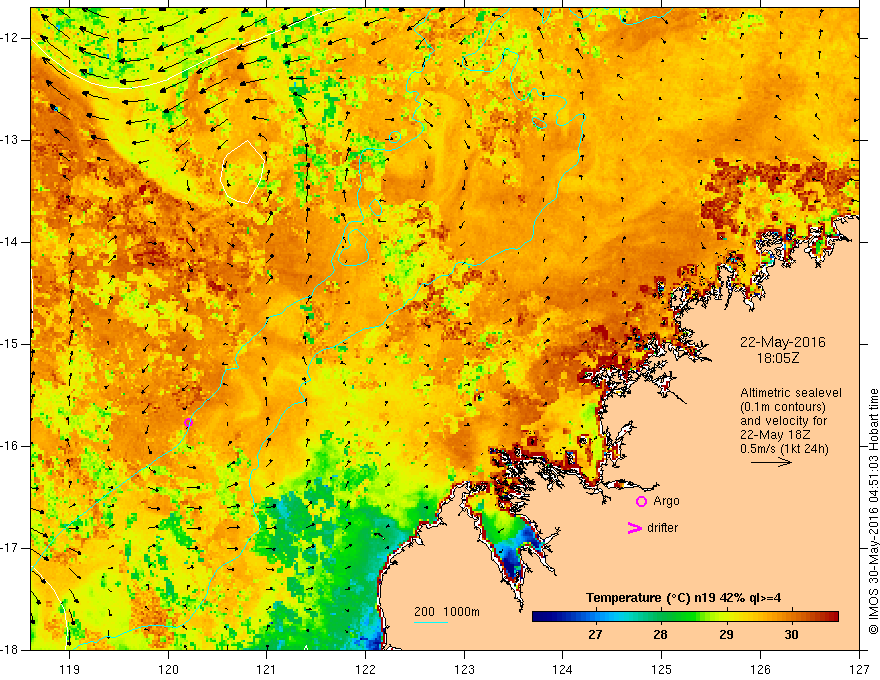The width and height of the screenshot is (880, 680).
Task: Click the 'Argo' legend label
Action: pyautogui.click(x=666, y=501)
